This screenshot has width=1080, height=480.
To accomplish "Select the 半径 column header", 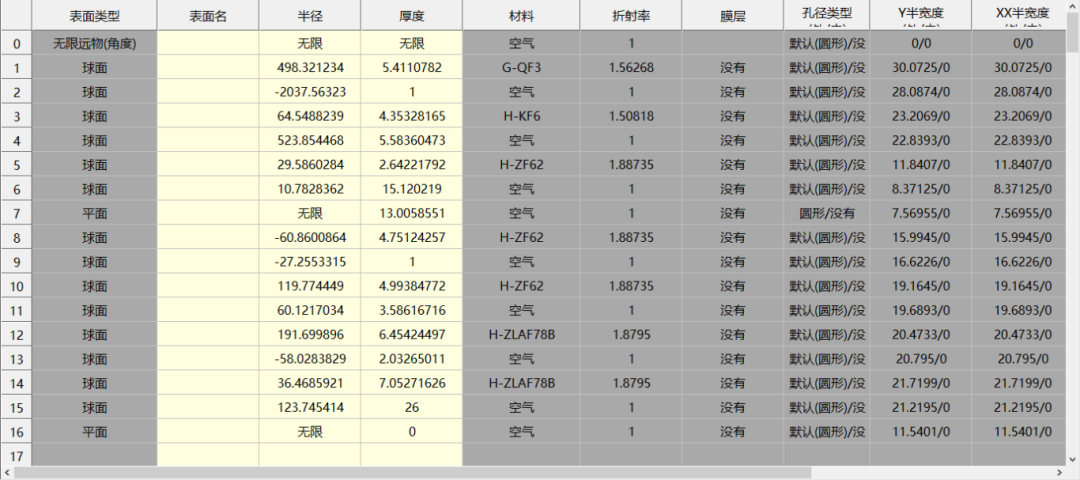I will pos(310,15).
